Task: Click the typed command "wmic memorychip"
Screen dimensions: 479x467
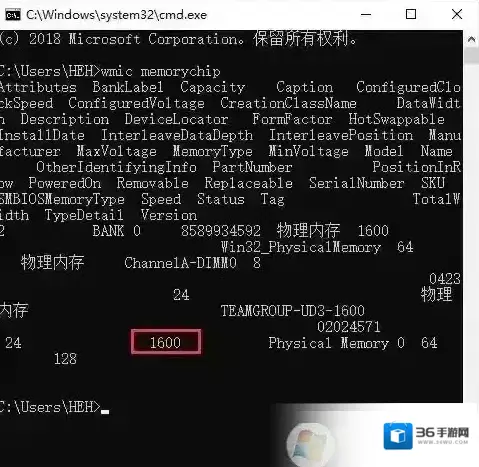Action: (x=161, y=72)
